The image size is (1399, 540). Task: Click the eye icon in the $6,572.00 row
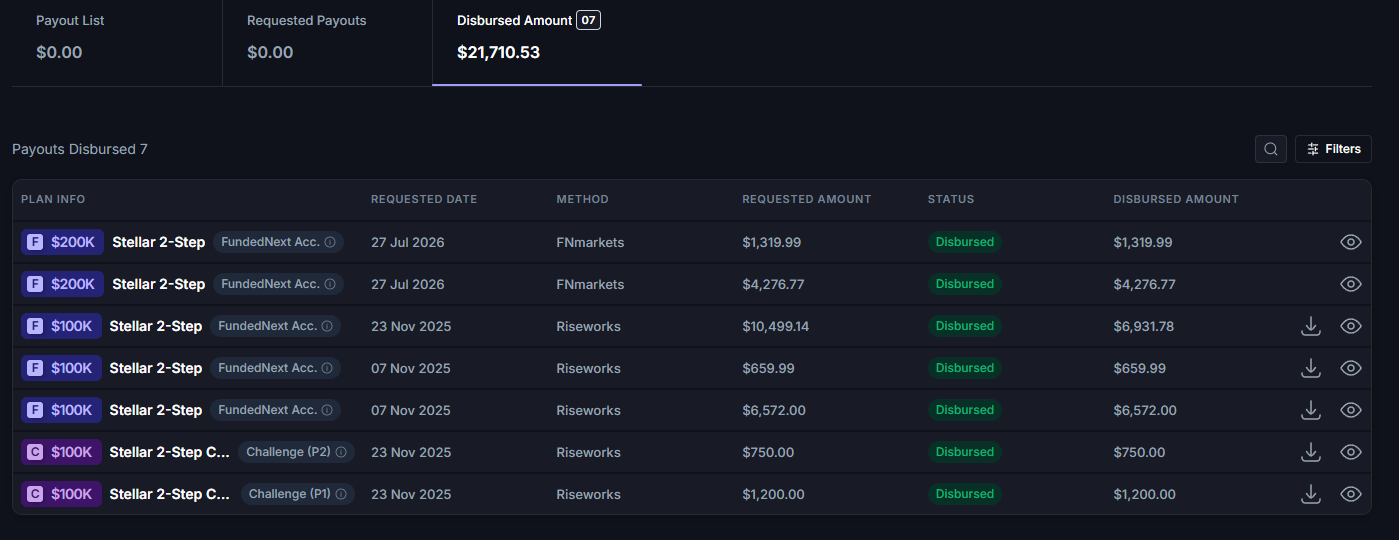tap(1351, 410)
